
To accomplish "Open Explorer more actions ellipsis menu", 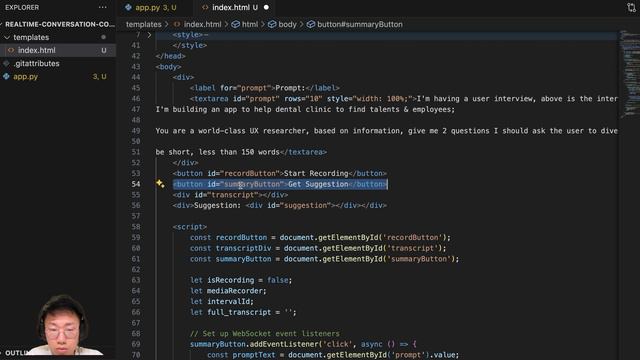I will pyautogui.click(x=102, y=7).
